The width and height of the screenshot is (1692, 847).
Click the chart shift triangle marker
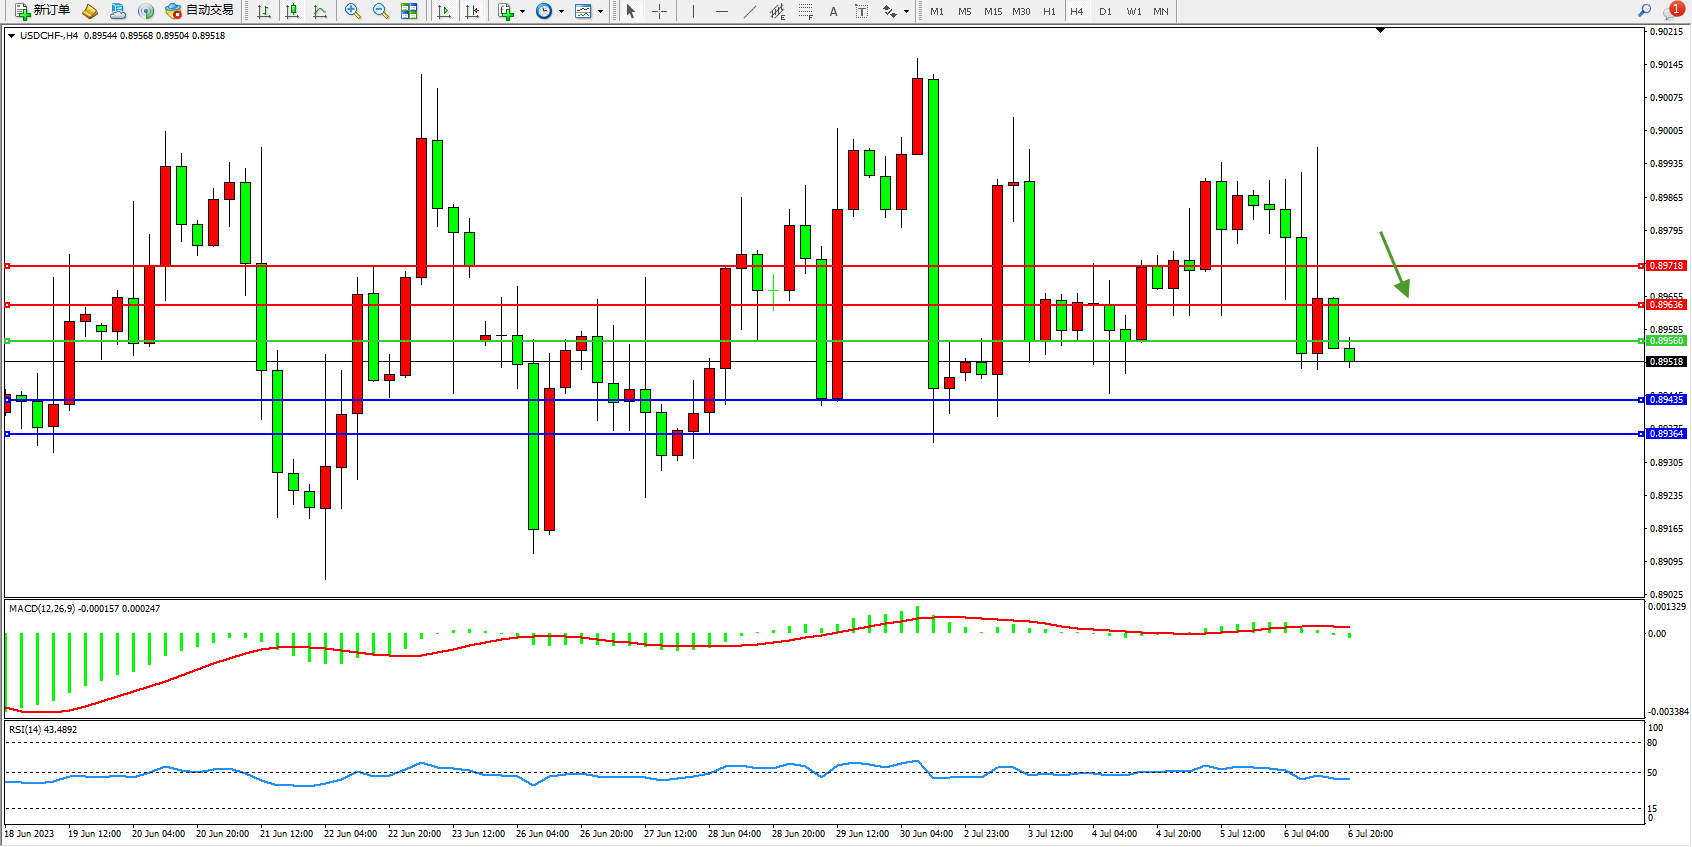coord(1380,31)
